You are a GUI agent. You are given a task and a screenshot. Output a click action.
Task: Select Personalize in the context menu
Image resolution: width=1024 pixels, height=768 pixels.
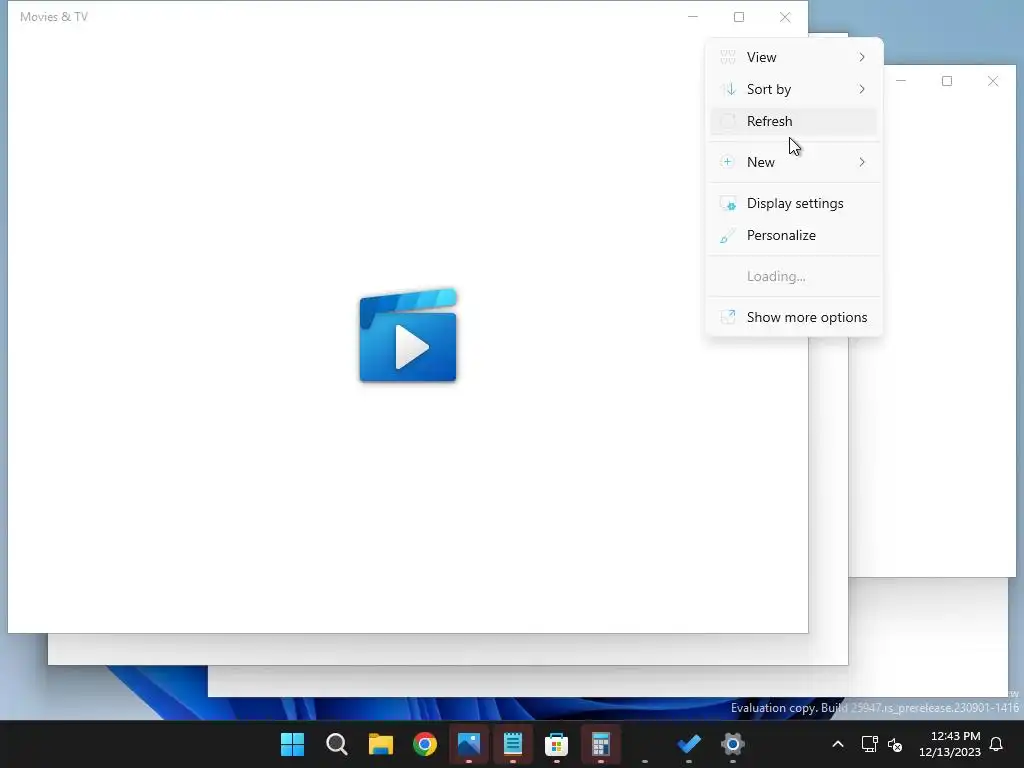pyautogui.click(x=793, y=235)
